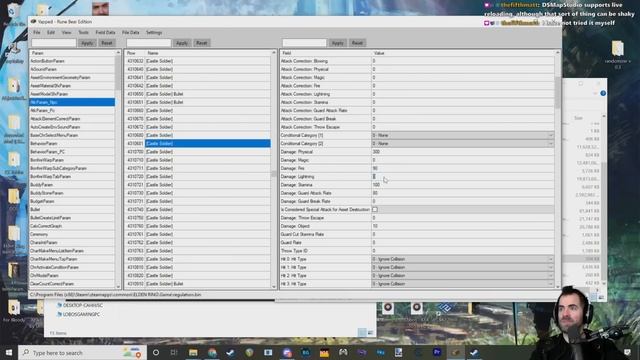This screenshot has width=640, height=360.
Task: Toggle Is Considered Special Attack for Asset Destruction checkbox
Action: coord(375,209)
